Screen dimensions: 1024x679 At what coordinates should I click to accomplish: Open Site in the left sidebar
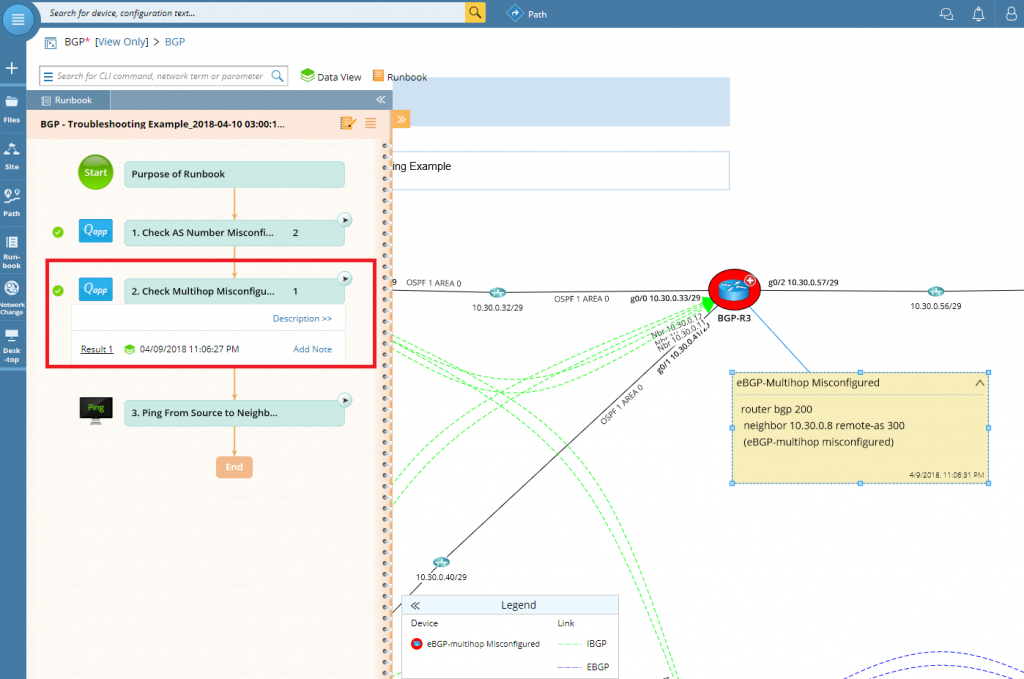(x=12, y=156)
